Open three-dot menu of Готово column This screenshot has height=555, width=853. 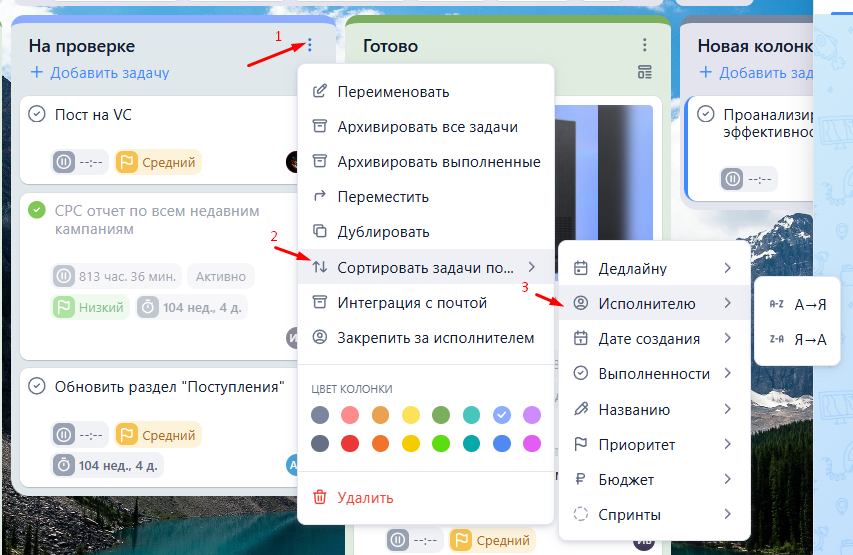tap(645, 45)
